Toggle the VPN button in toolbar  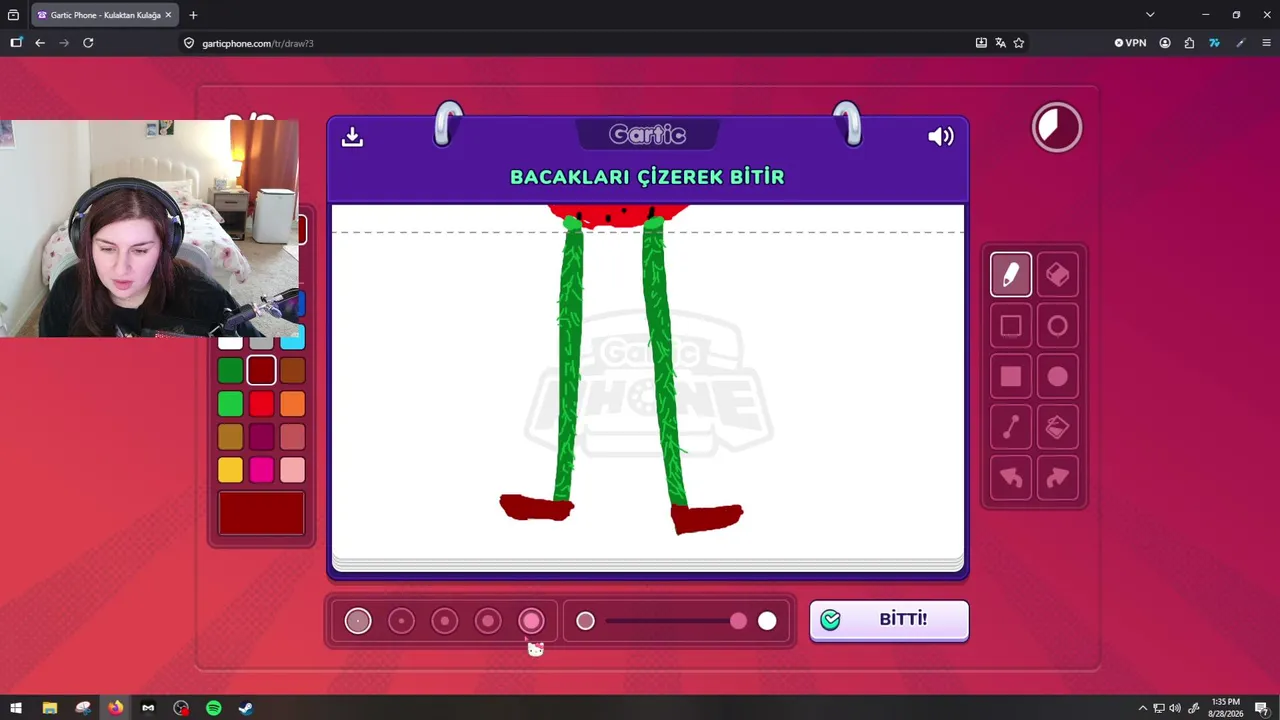[x=1131, y=43]
